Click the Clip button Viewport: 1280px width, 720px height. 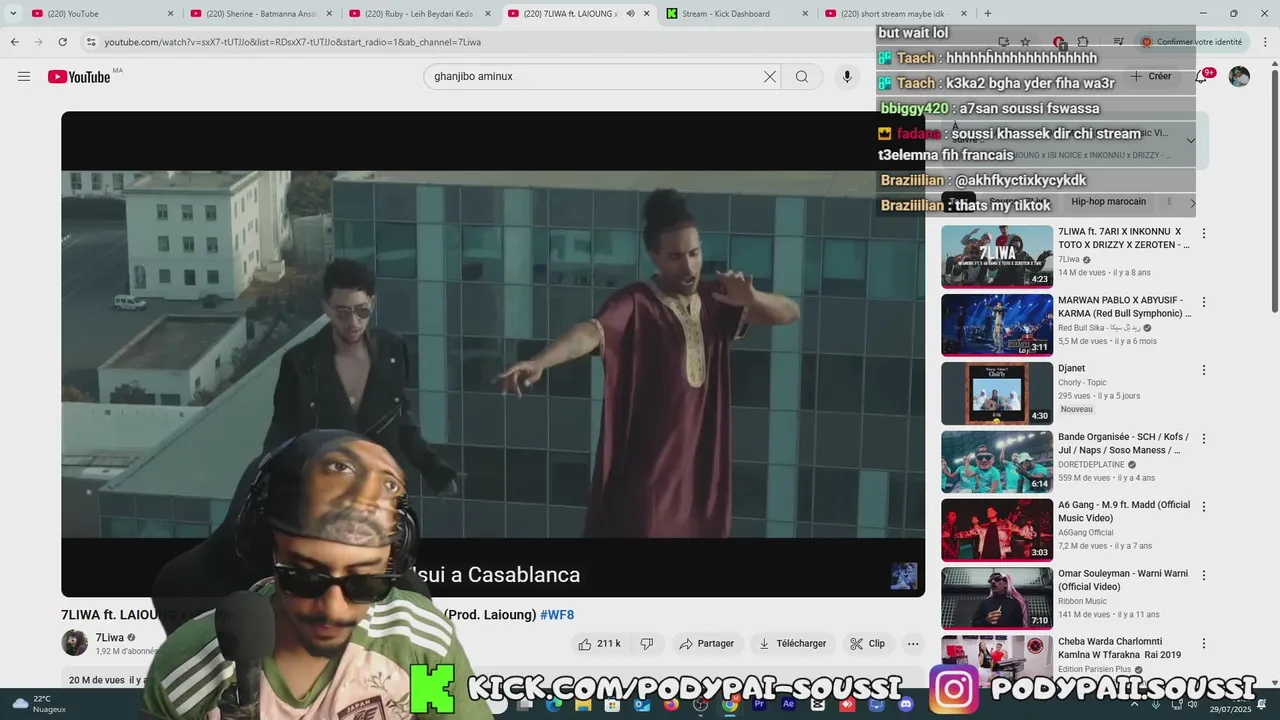[868, 644]
